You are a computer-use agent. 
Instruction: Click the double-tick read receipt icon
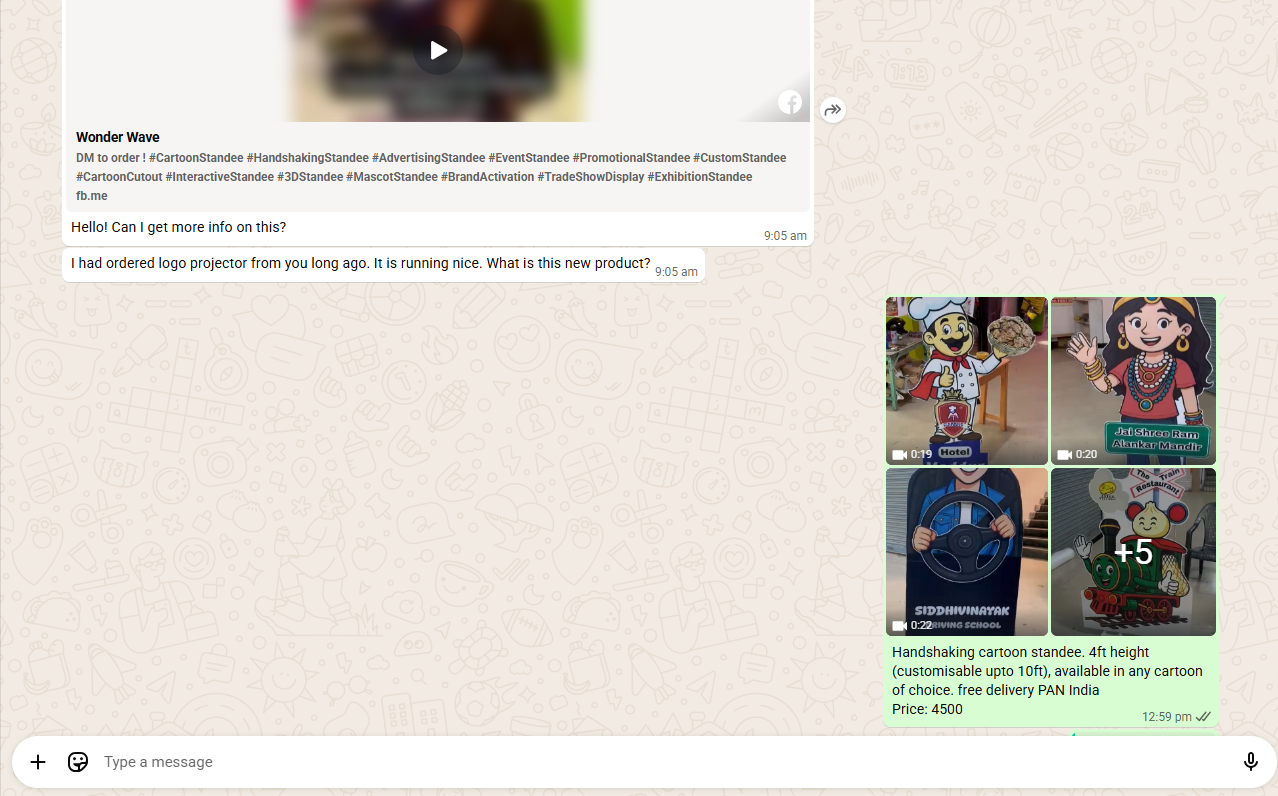(1204, 717)
